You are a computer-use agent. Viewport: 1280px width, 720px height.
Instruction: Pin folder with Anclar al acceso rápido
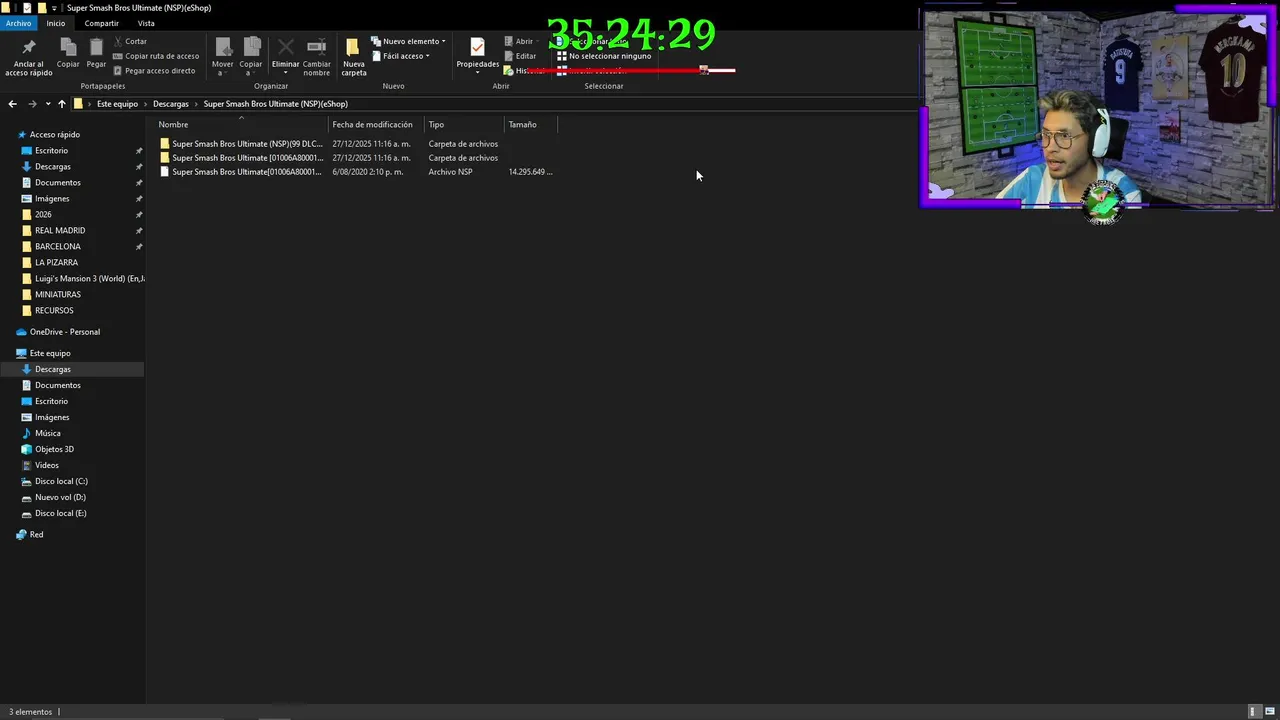click(28, 57)
